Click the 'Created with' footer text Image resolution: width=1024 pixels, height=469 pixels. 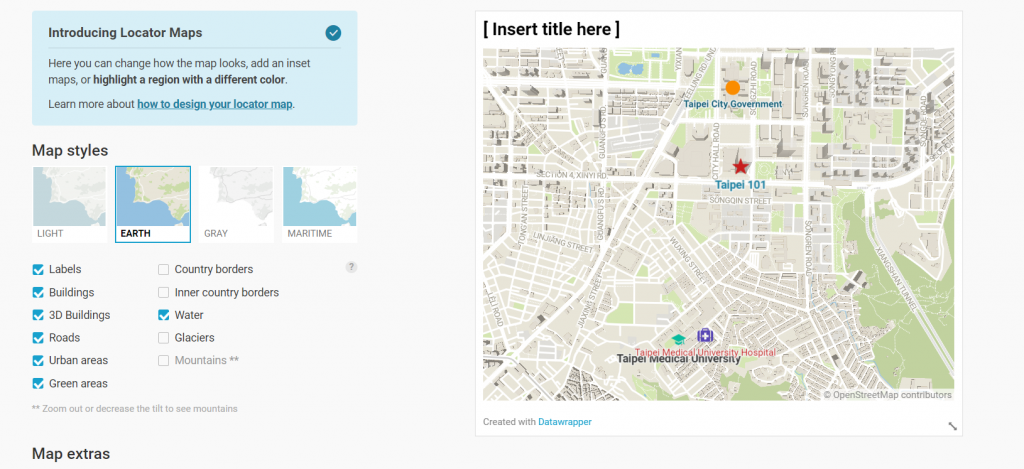509,422
